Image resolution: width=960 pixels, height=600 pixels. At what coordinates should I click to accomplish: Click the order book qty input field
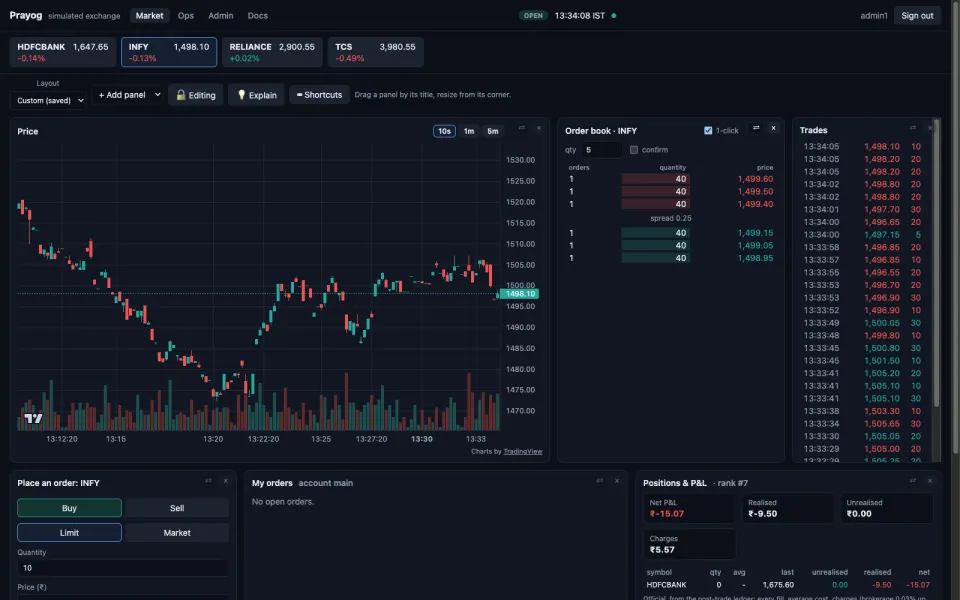pos(601,149)
